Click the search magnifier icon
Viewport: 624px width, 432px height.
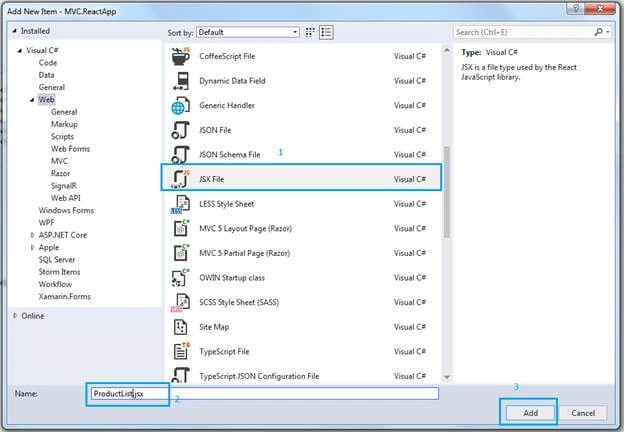[598, 32]
